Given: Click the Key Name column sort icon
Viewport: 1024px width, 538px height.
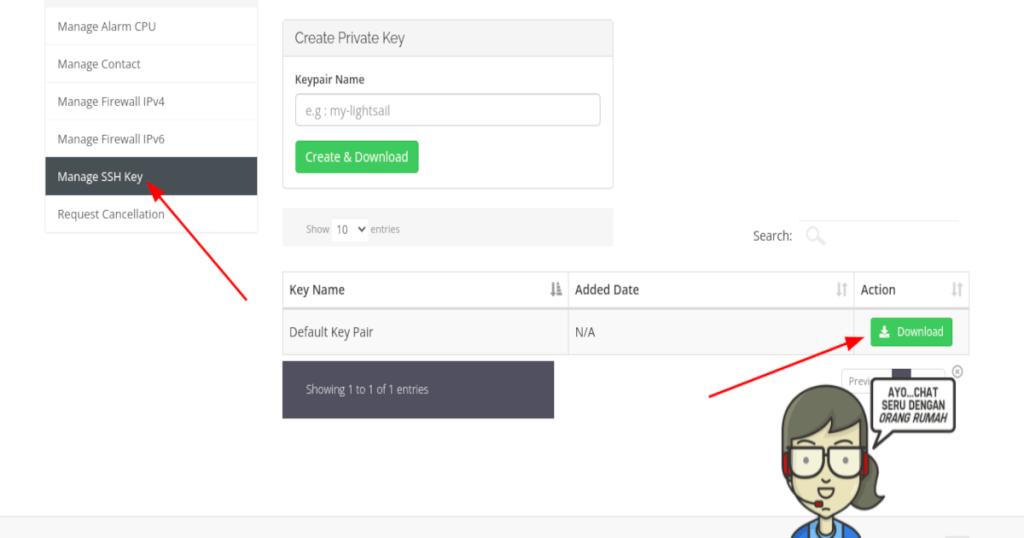Looking at the screenshot, I should point(556,290).
